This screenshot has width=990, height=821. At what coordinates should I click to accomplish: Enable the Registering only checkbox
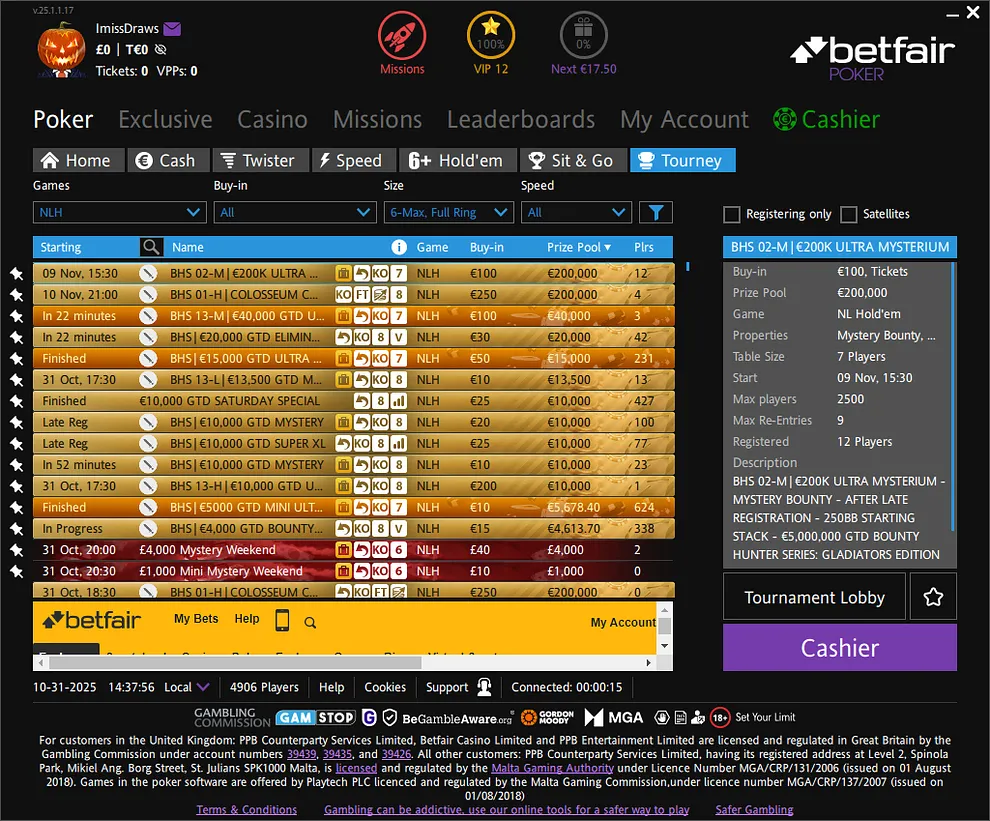coord(729,214)
